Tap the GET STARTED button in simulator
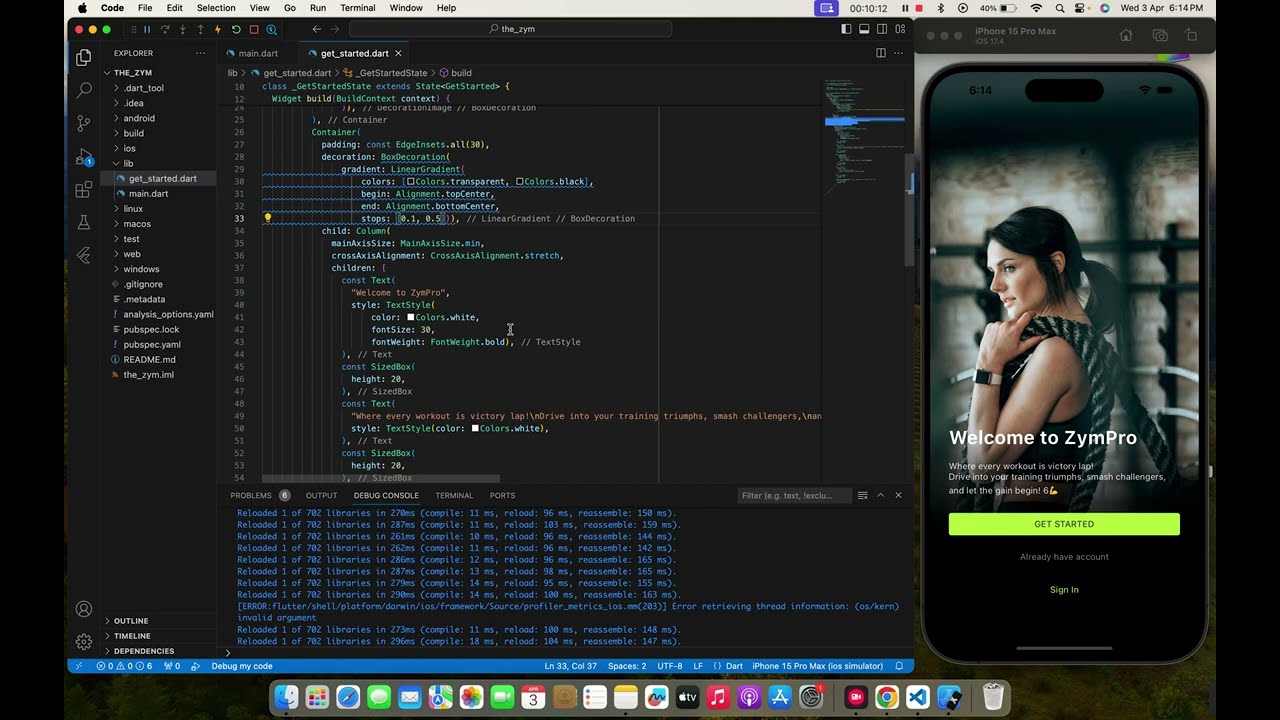 (x=1064, y=524)
